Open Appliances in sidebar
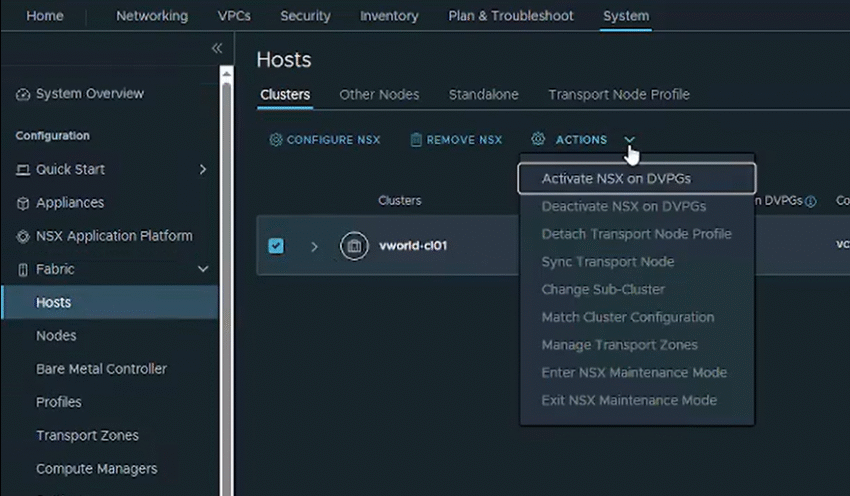Viewport: 850px width, 496px height. coord(70,203)
